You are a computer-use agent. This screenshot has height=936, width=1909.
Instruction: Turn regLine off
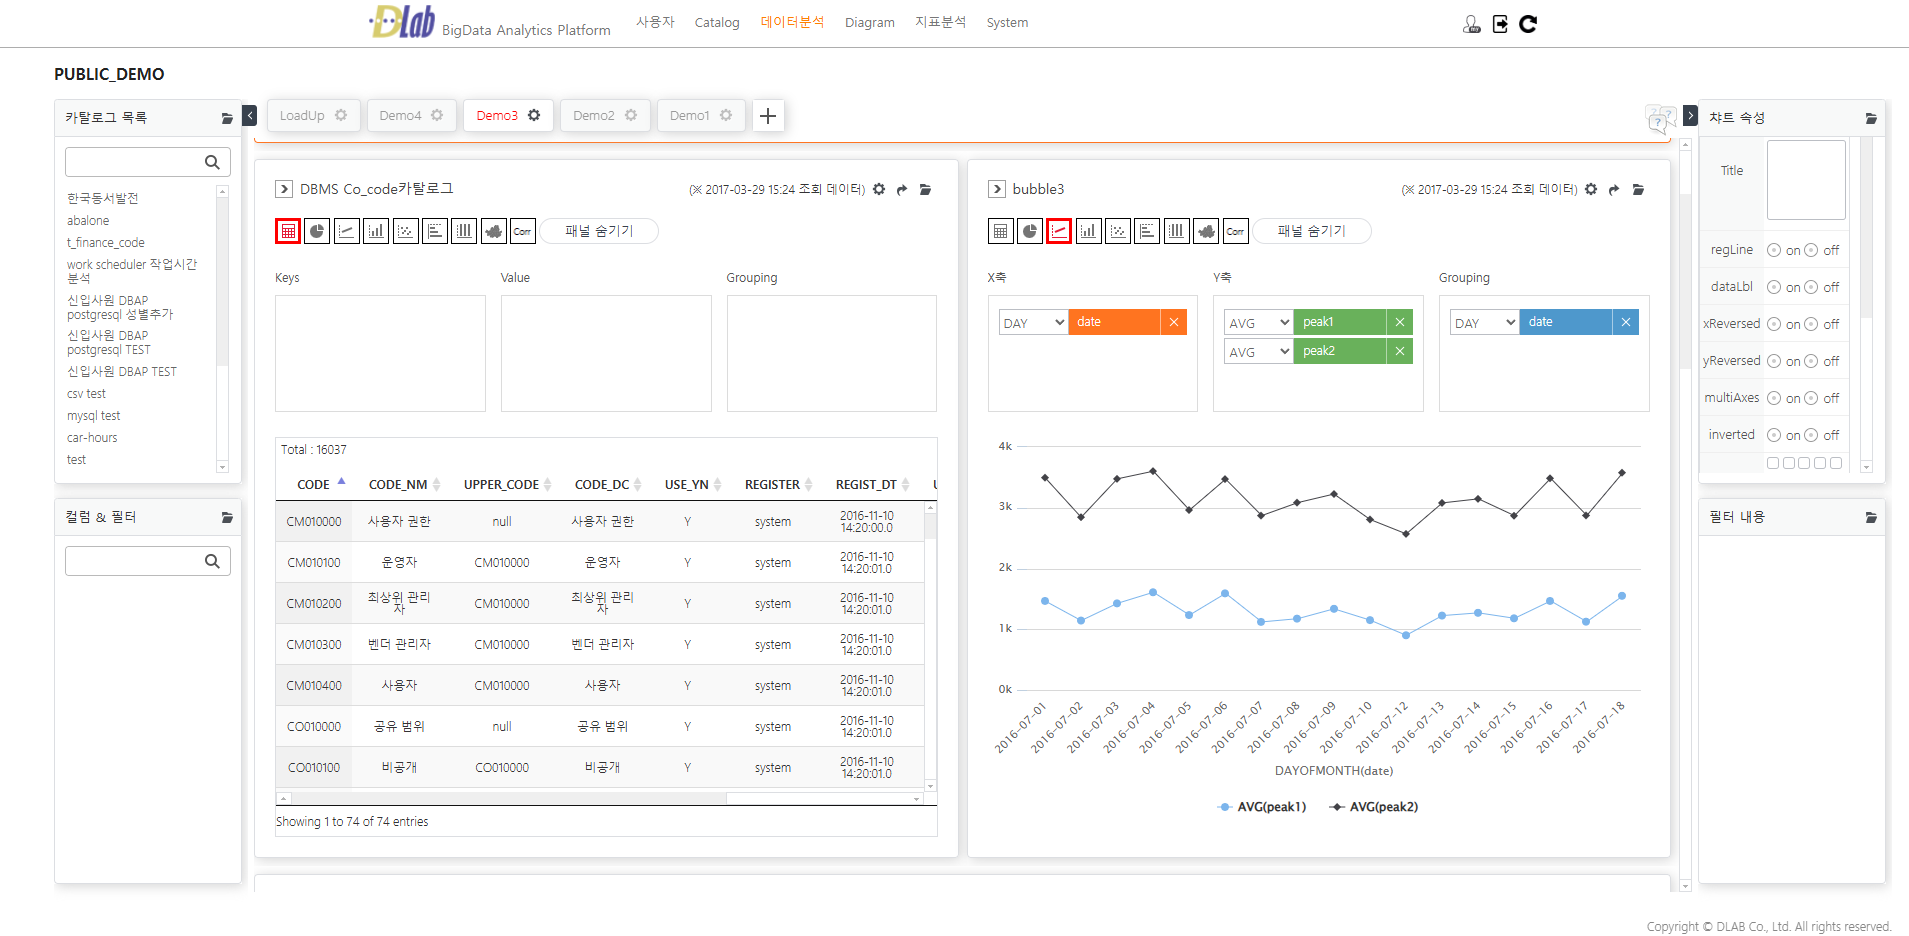point(1811,250)
